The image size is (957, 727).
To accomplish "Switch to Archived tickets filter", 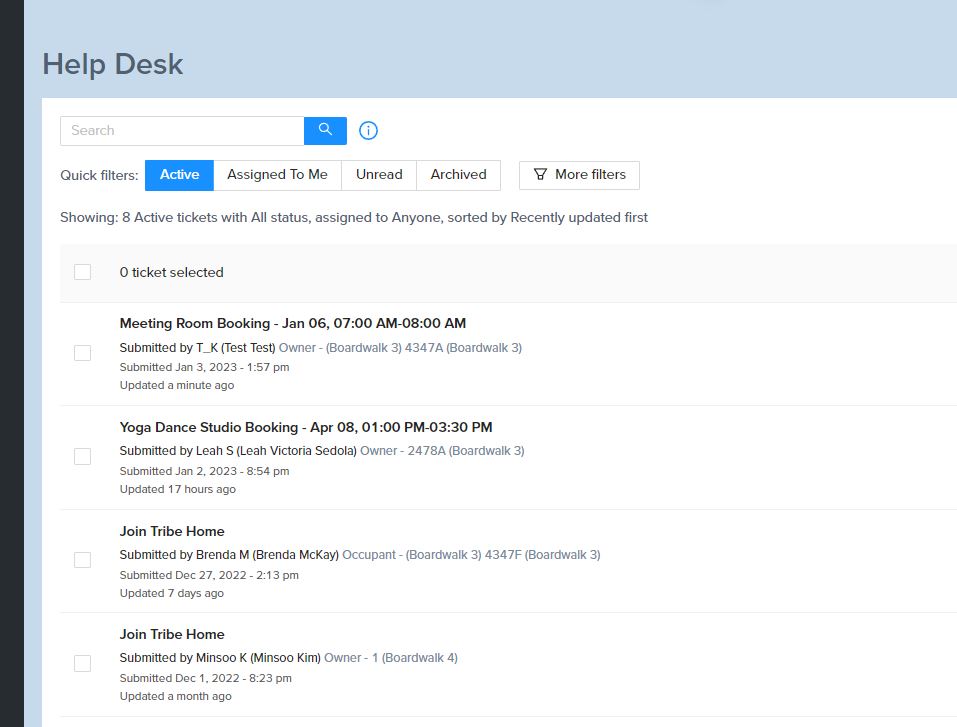I will [x=458, y=175].
